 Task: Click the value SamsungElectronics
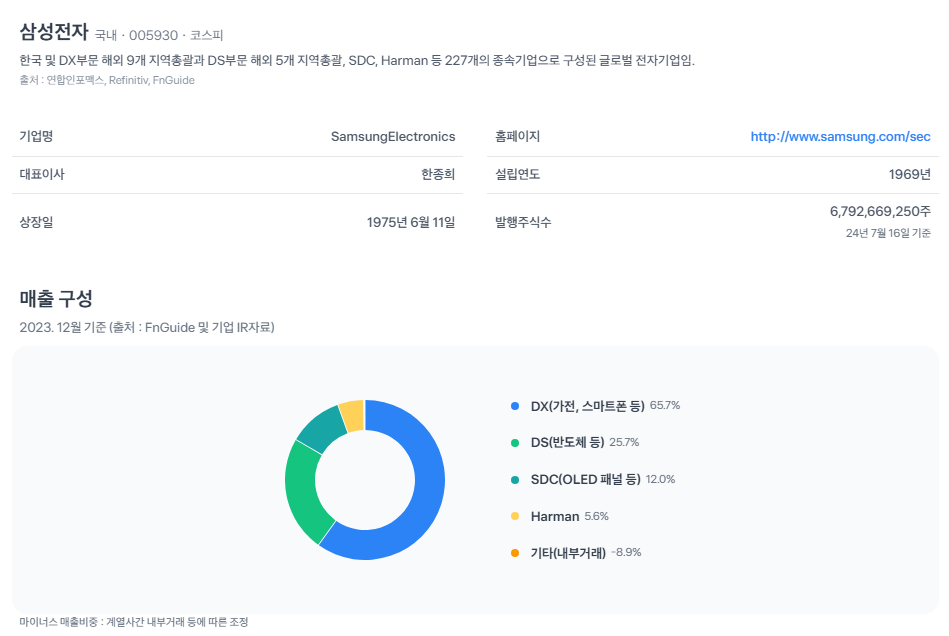(393, 137)
